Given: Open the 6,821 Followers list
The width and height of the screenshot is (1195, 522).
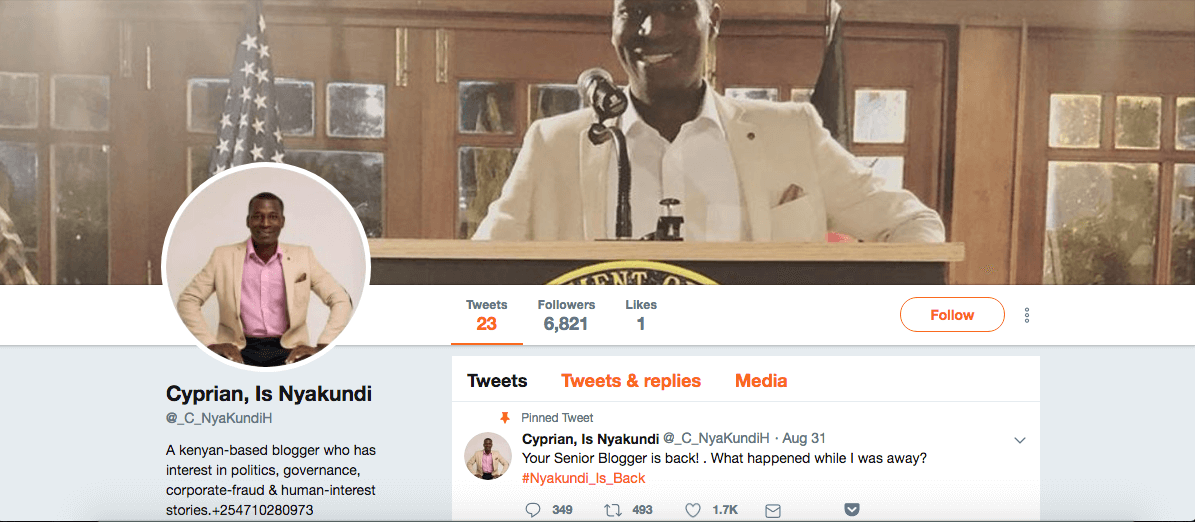Looking at the screenshot, I should click(566, 315).
